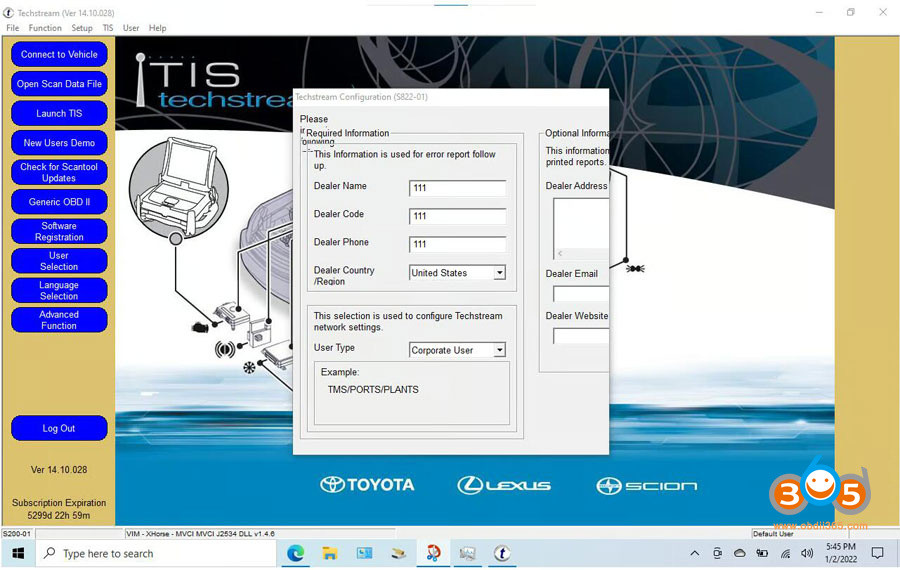Click the volume speaker tray icon

pos(807,553)
